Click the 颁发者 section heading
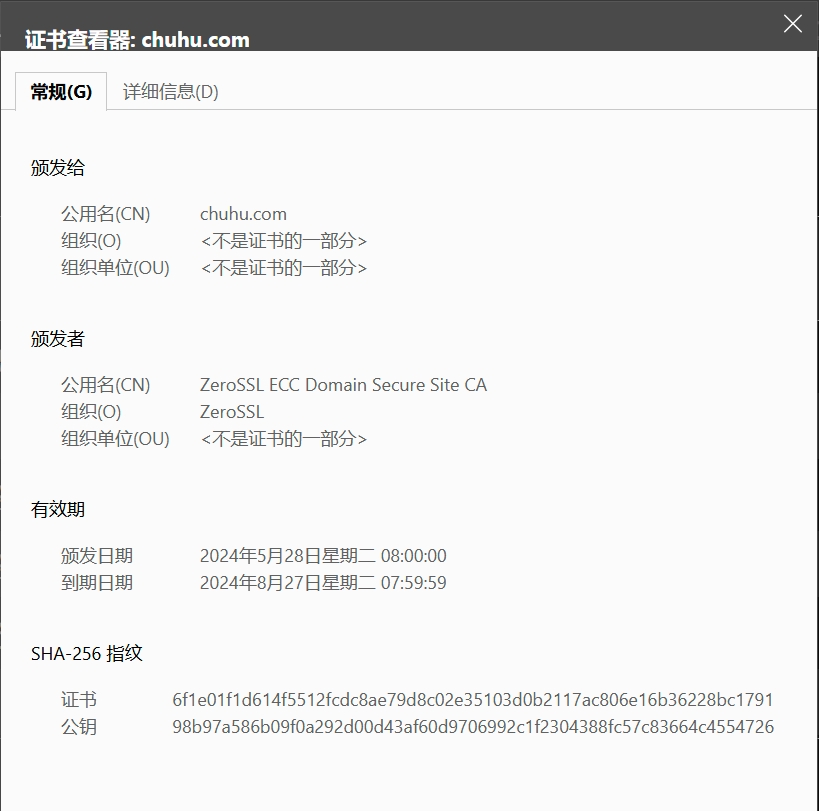Image resolution: width=819 pixels, height=811 pixels. pyautogui.click(x=57, y=339)
